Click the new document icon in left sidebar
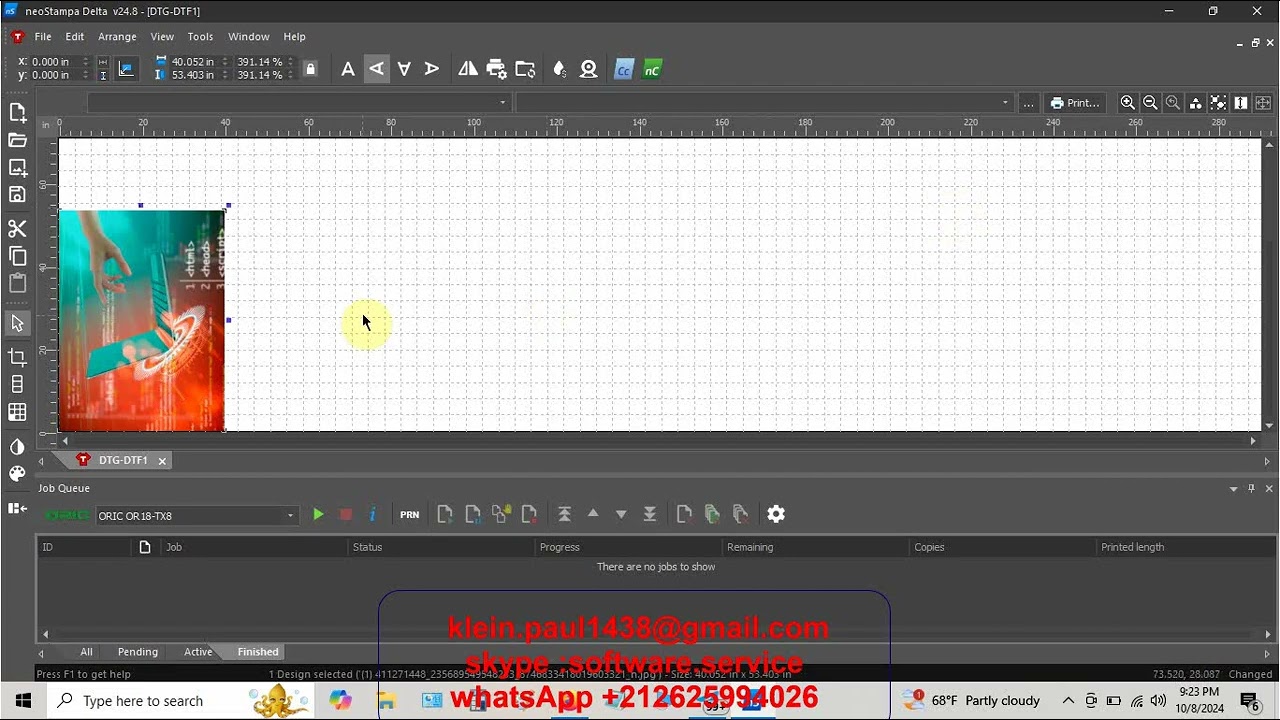 [17, 113]
